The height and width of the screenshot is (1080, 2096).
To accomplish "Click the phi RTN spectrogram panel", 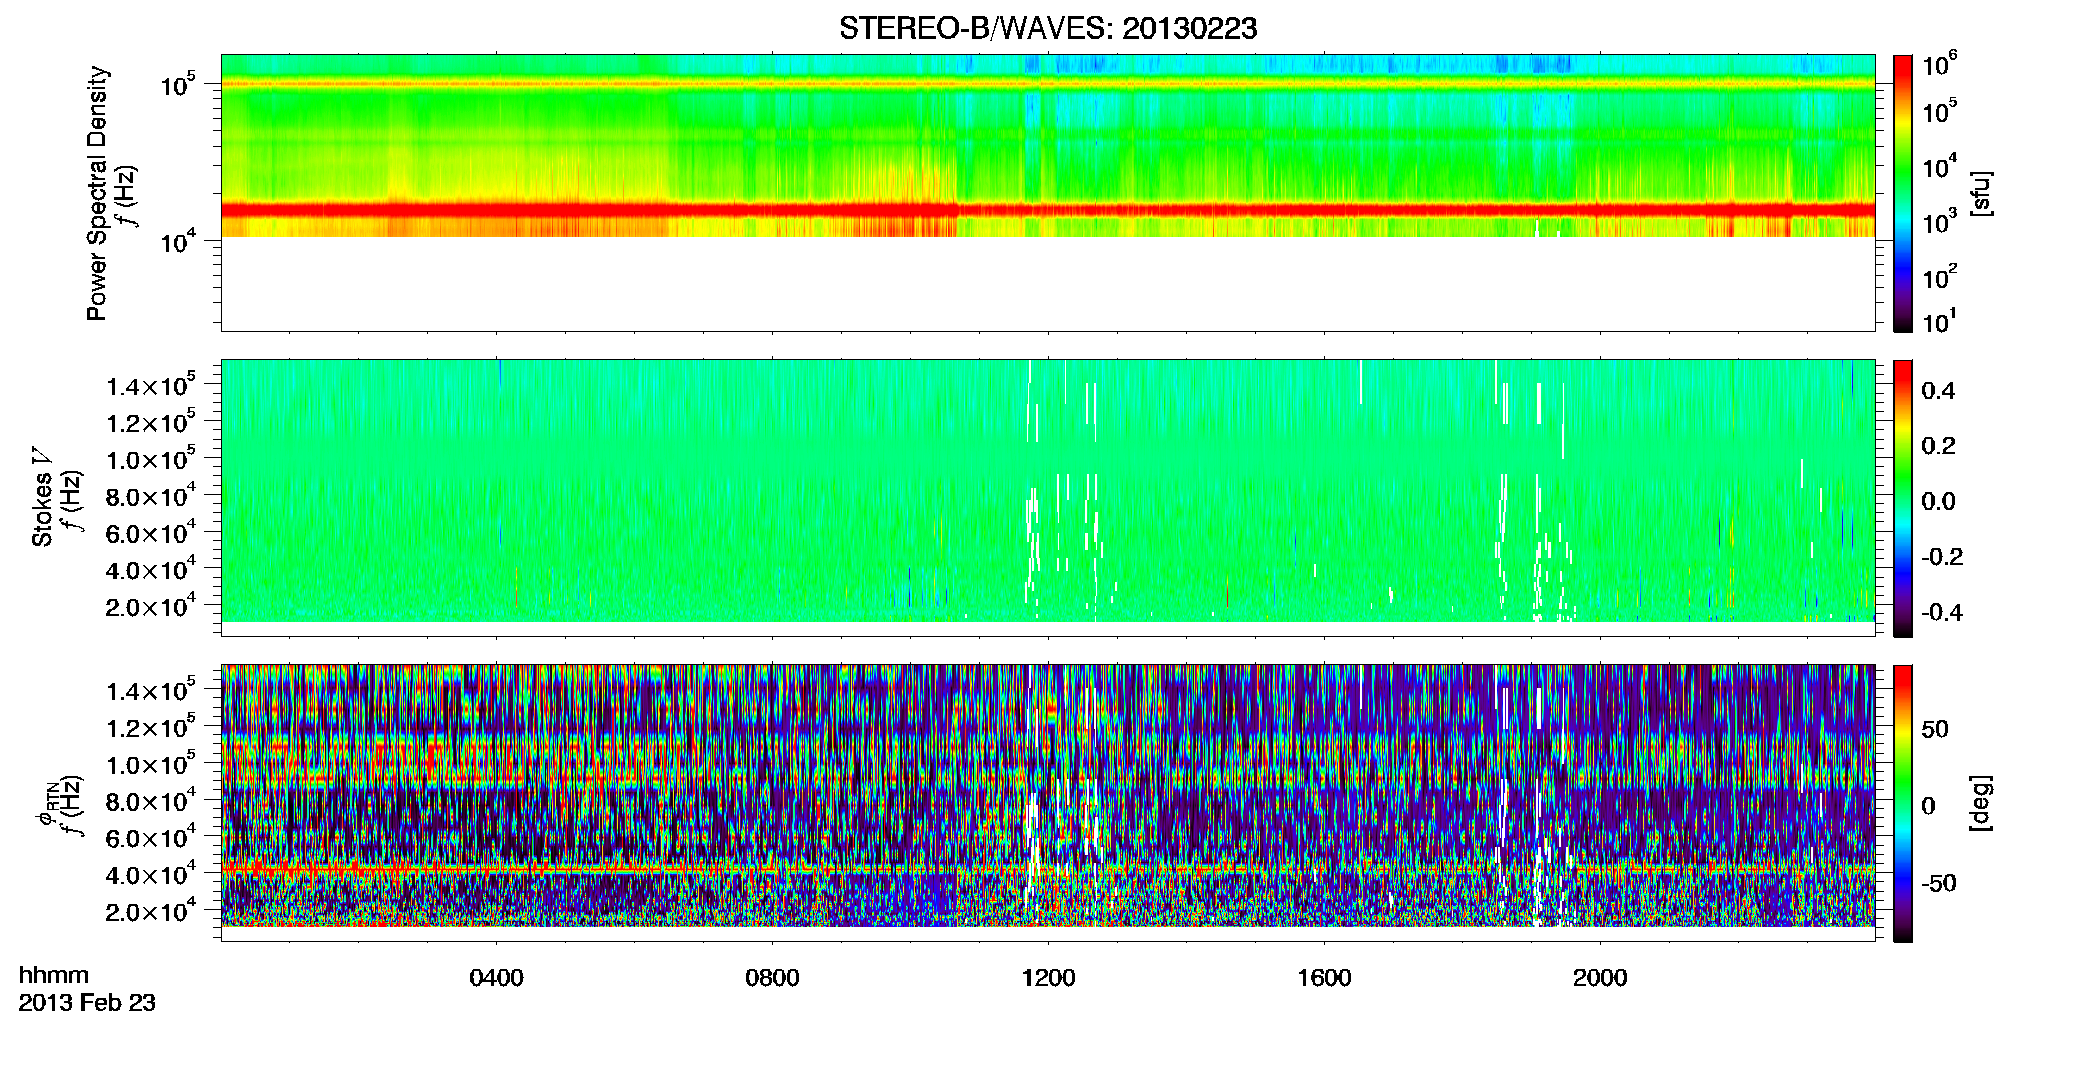I will coord(1048,803).
